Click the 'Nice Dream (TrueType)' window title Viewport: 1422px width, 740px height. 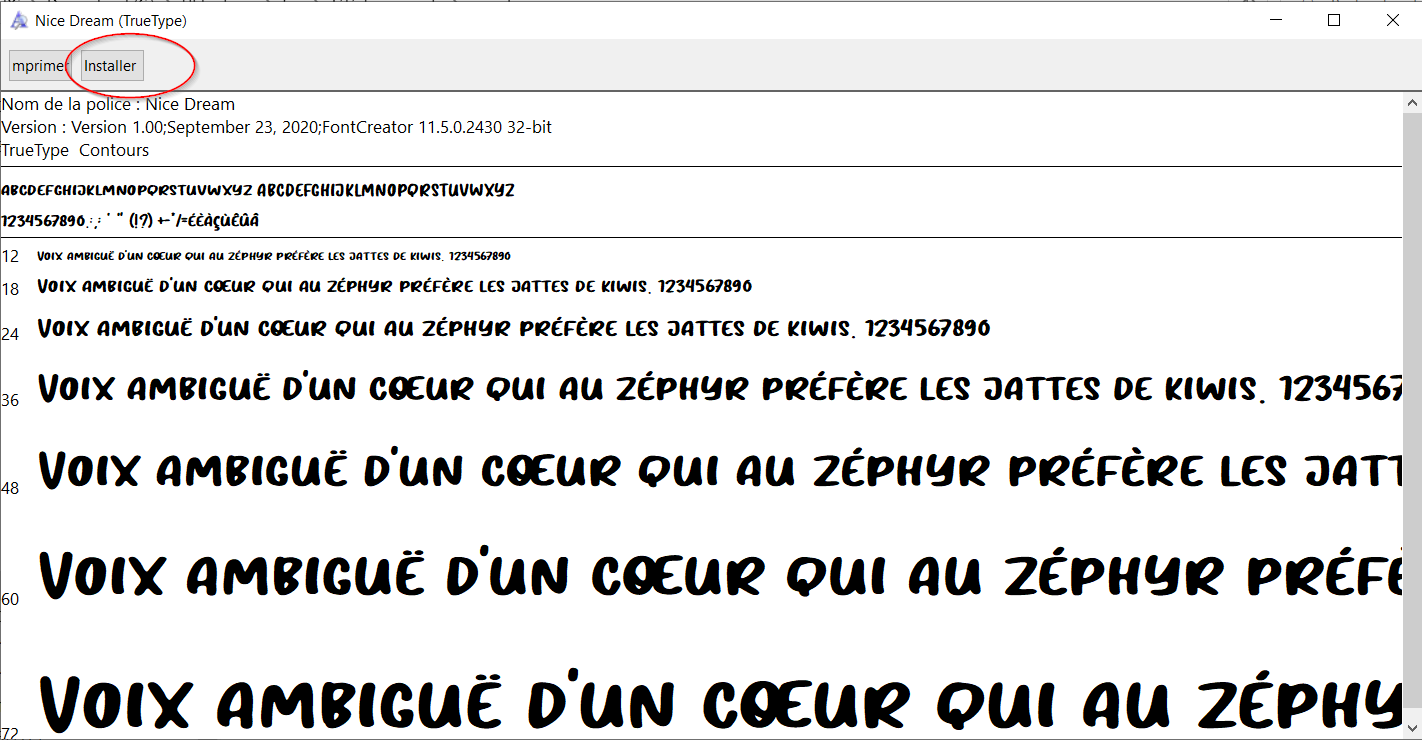(111, 20)
